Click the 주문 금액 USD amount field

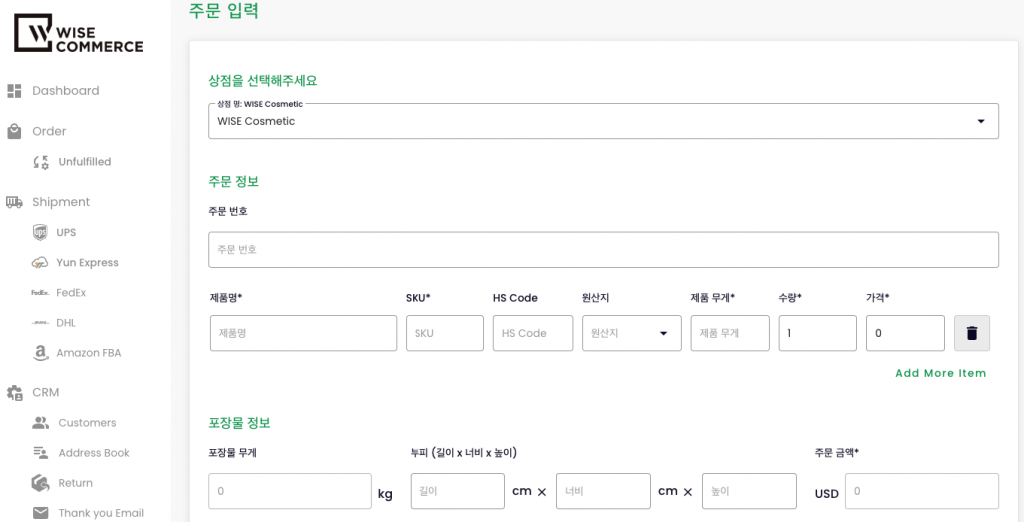pos(921,492)
